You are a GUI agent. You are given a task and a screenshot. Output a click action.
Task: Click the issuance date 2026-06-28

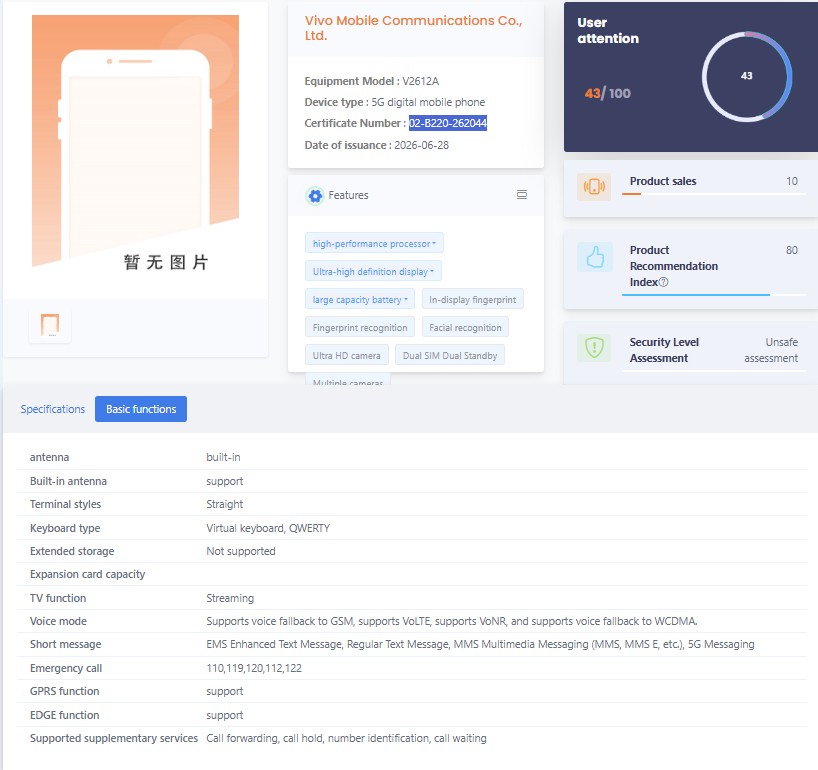[x=422, y=145]
